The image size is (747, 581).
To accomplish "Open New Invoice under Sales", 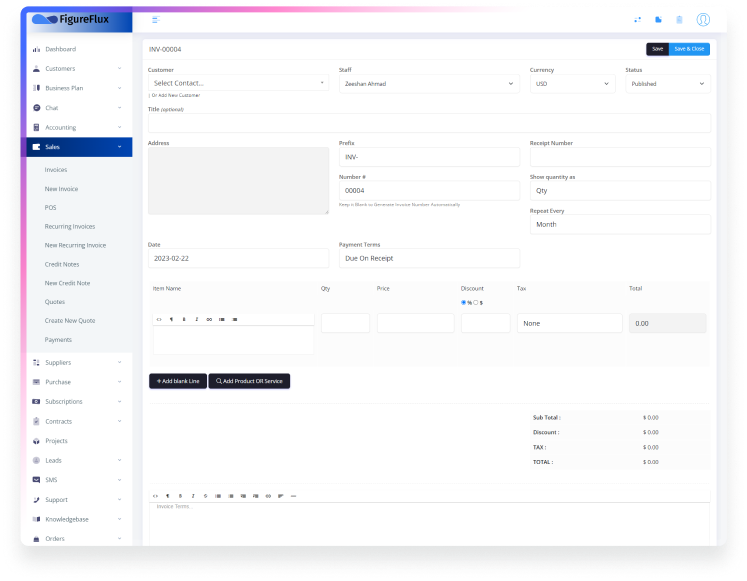I will pyautogui.click(x=61, y=189).
